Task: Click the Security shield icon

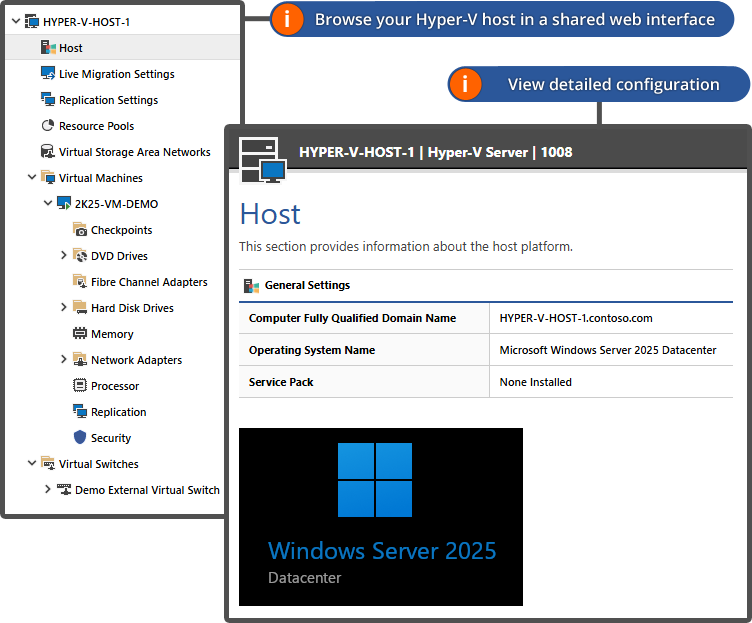Action: coord(80,437)
